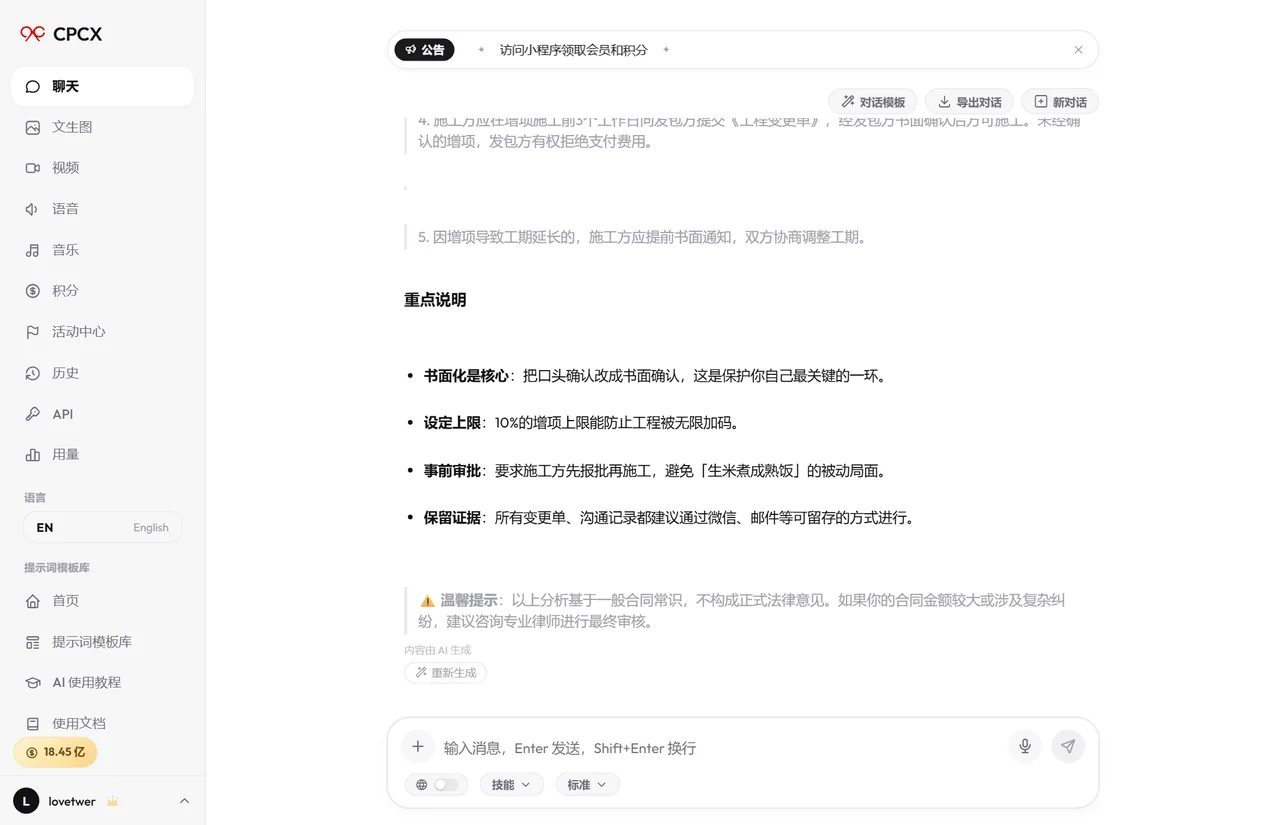Open 提示词模板库 in the sidebar
The width and height of the screenshot is (1280, 825).
coord(102,642)
